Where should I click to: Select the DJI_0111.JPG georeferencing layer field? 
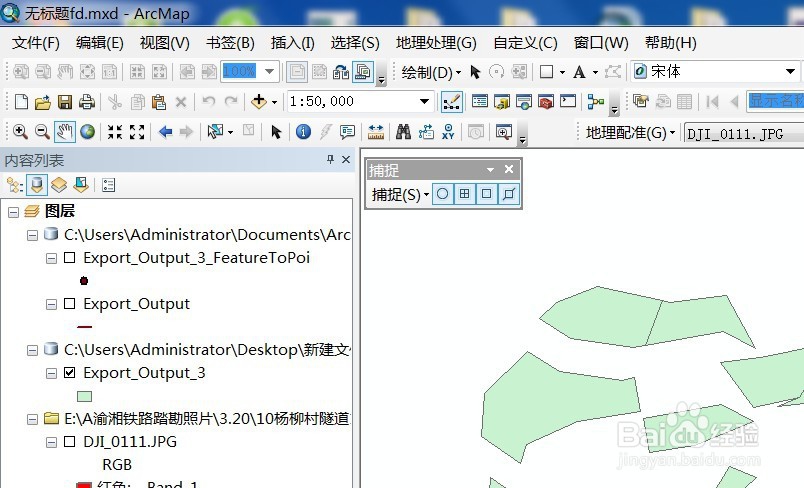click(x=743, y=134)
